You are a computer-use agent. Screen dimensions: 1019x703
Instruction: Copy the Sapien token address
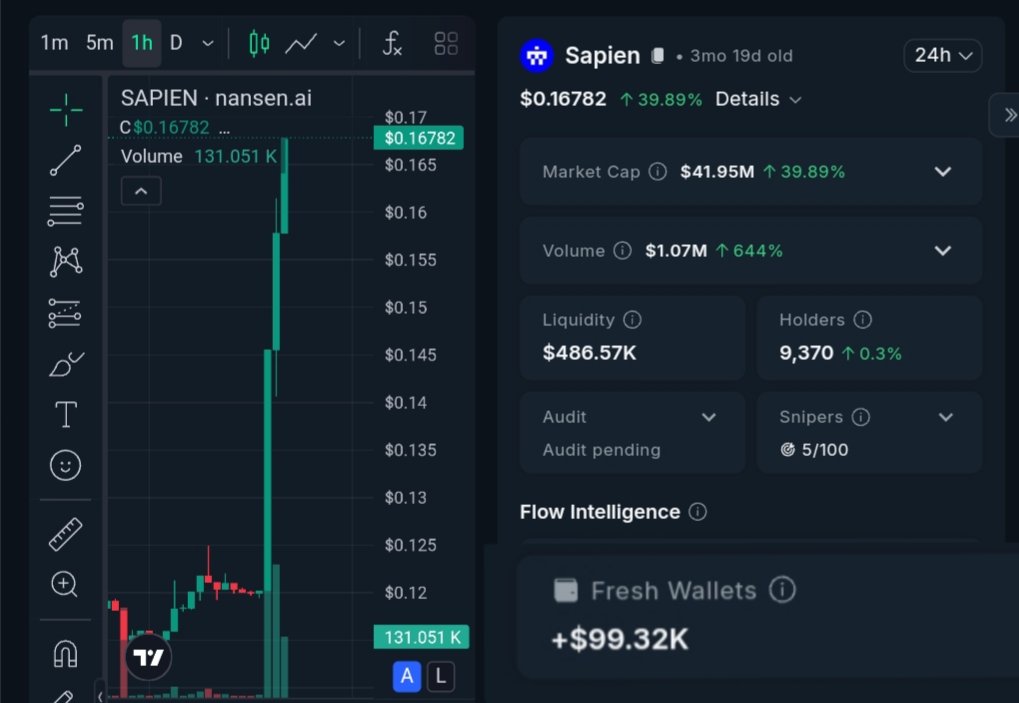pos(658,56)
